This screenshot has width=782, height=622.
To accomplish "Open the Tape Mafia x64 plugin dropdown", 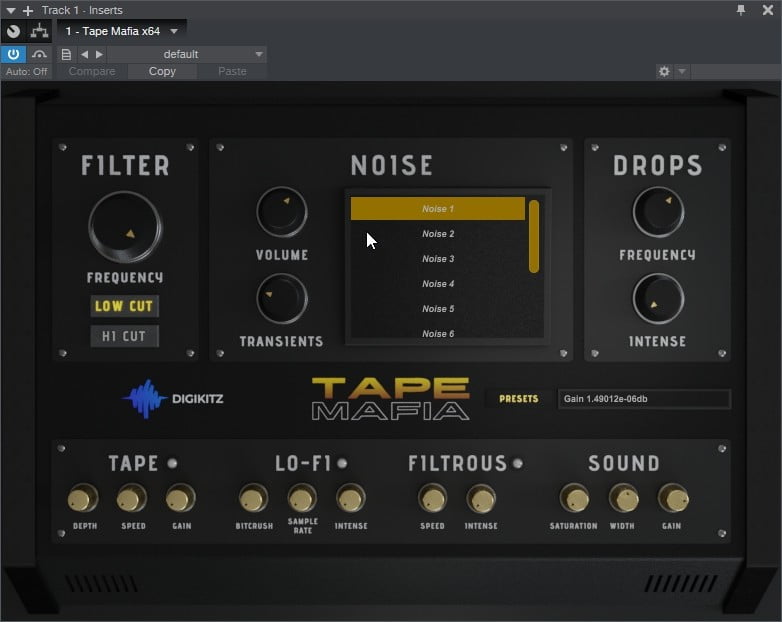I will click(122, 31).
